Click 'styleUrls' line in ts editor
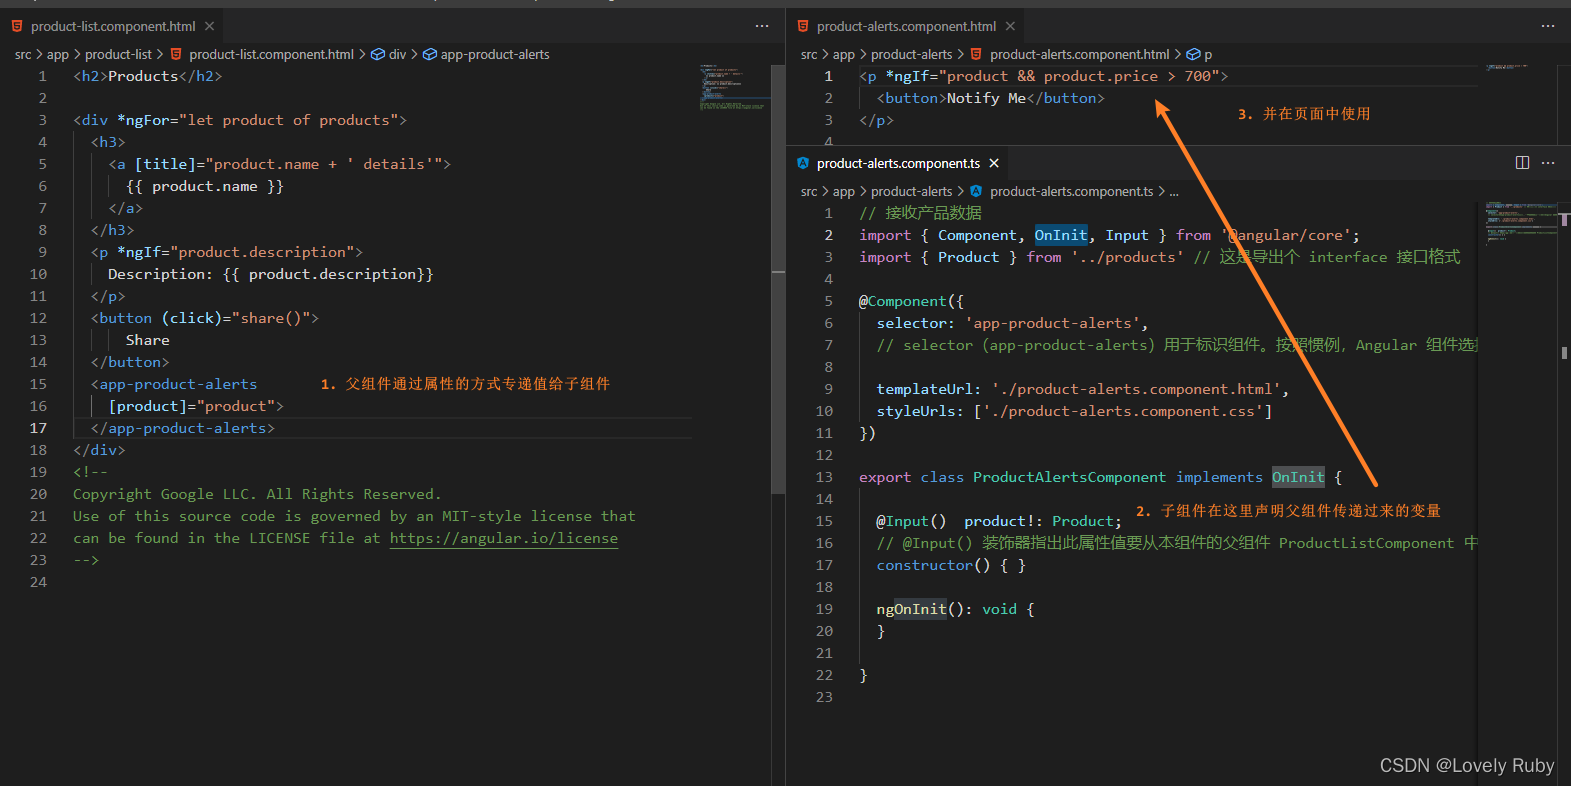This screenshot has height=786, width=1571. click(x=1074, y=411)
